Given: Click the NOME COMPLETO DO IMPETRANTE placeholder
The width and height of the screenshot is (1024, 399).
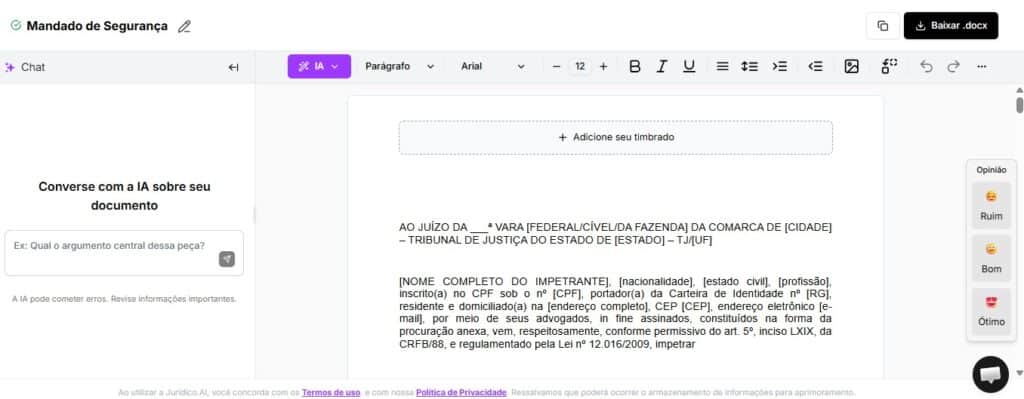Looking at the screenshot, I should tap(505, 281).
